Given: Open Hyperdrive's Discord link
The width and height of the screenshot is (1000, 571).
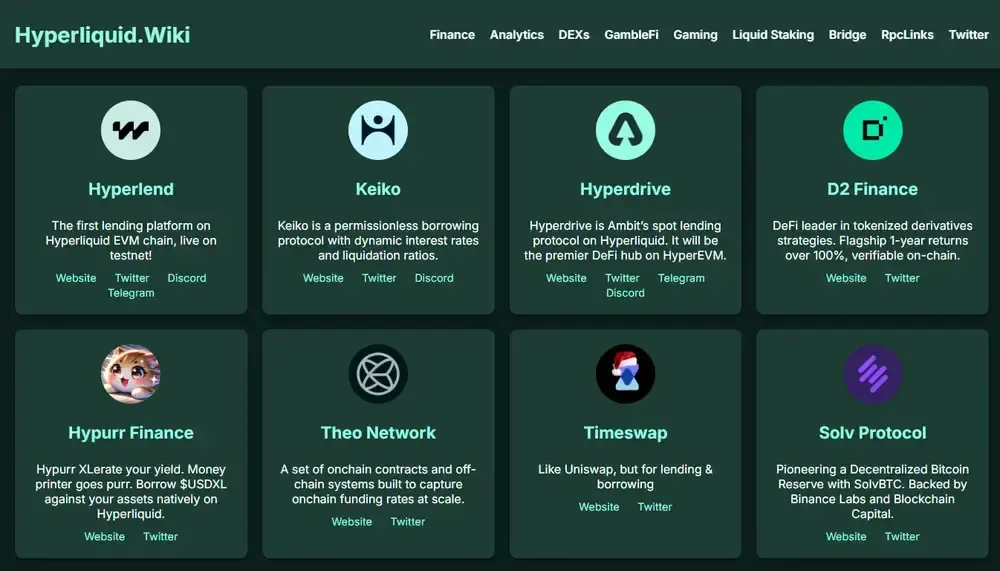Looking at the screenshot, I should (625, 293).
